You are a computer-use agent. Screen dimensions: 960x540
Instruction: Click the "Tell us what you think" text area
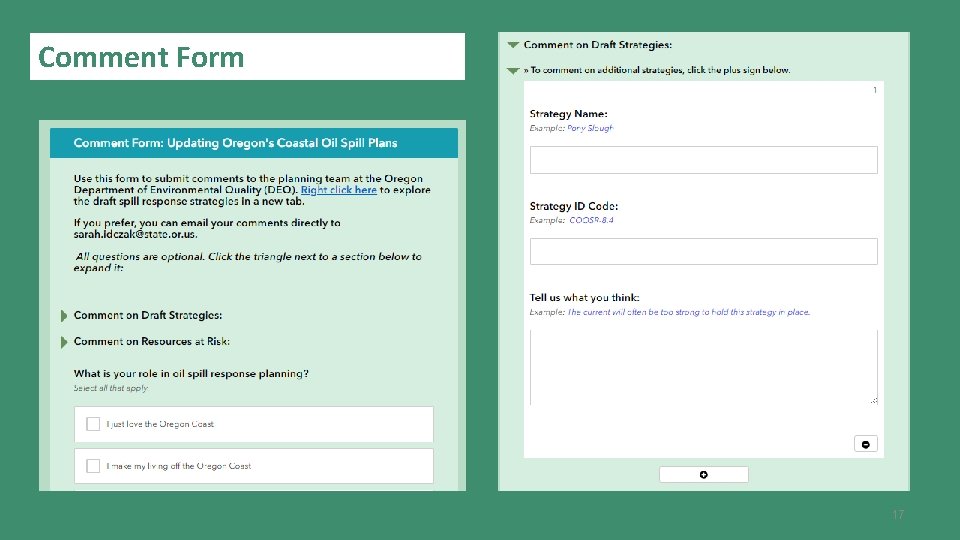click(x=703, y=367)
